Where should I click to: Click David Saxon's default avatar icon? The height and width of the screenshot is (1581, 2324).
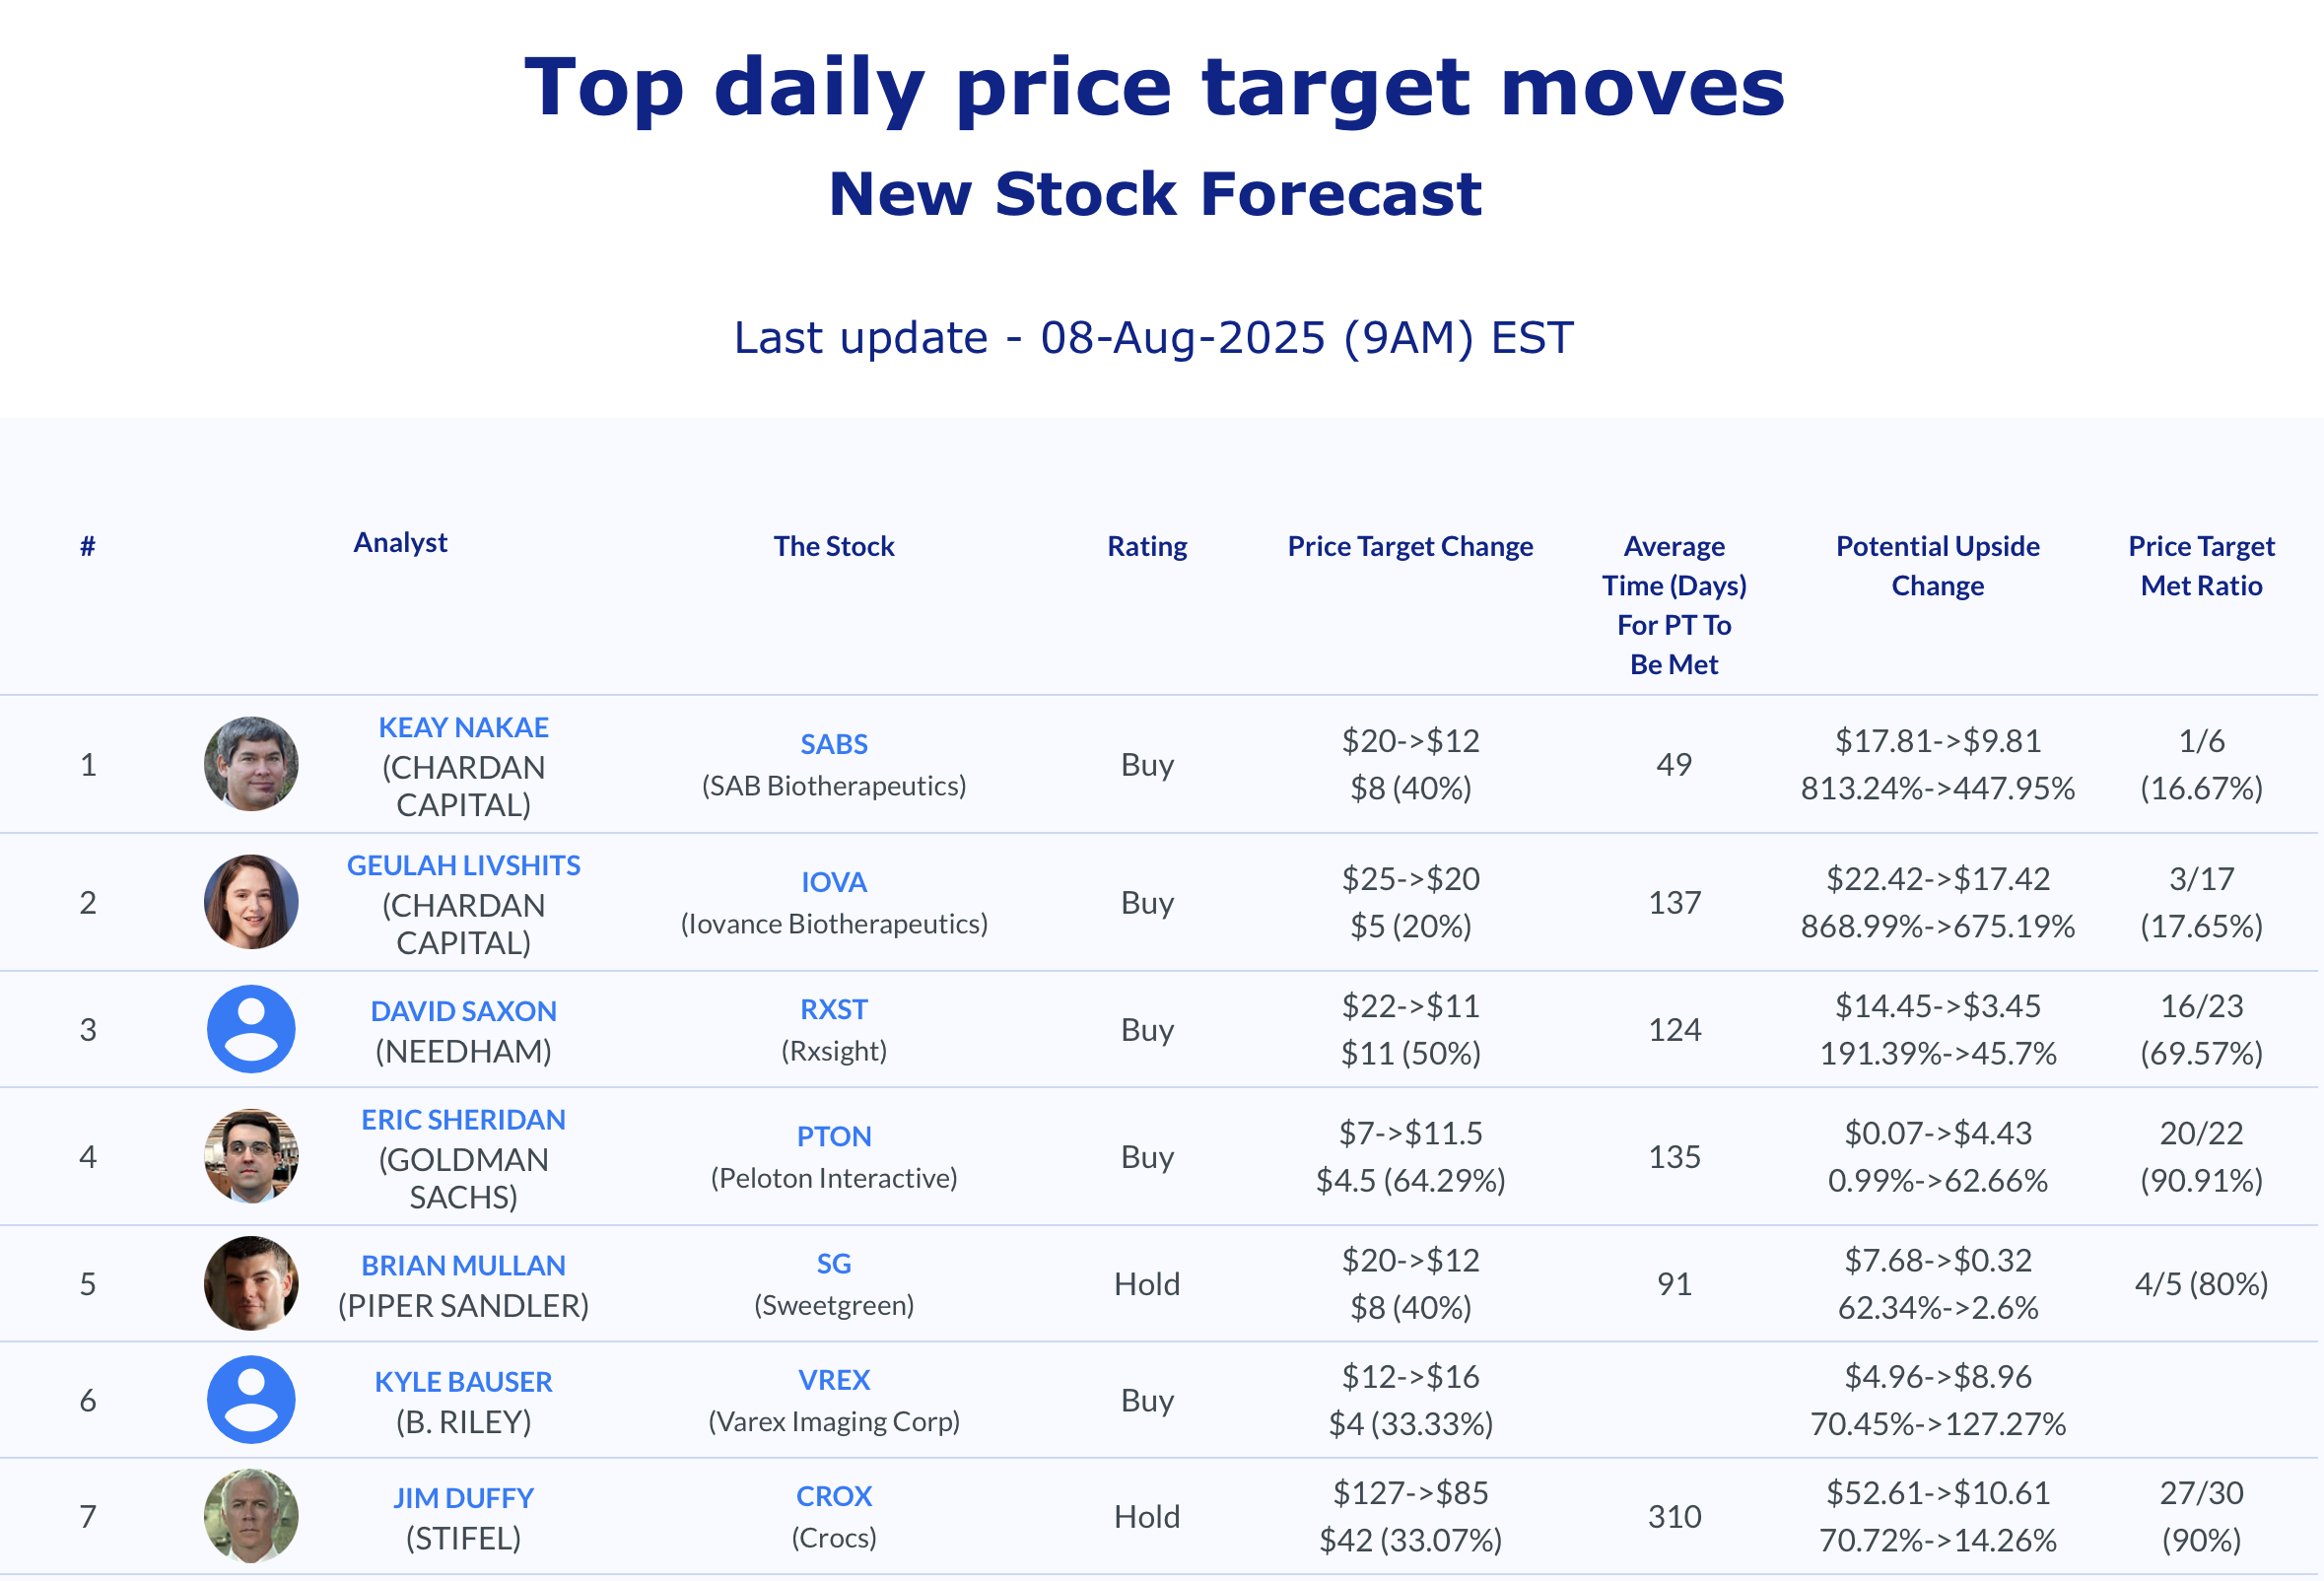251,1029
